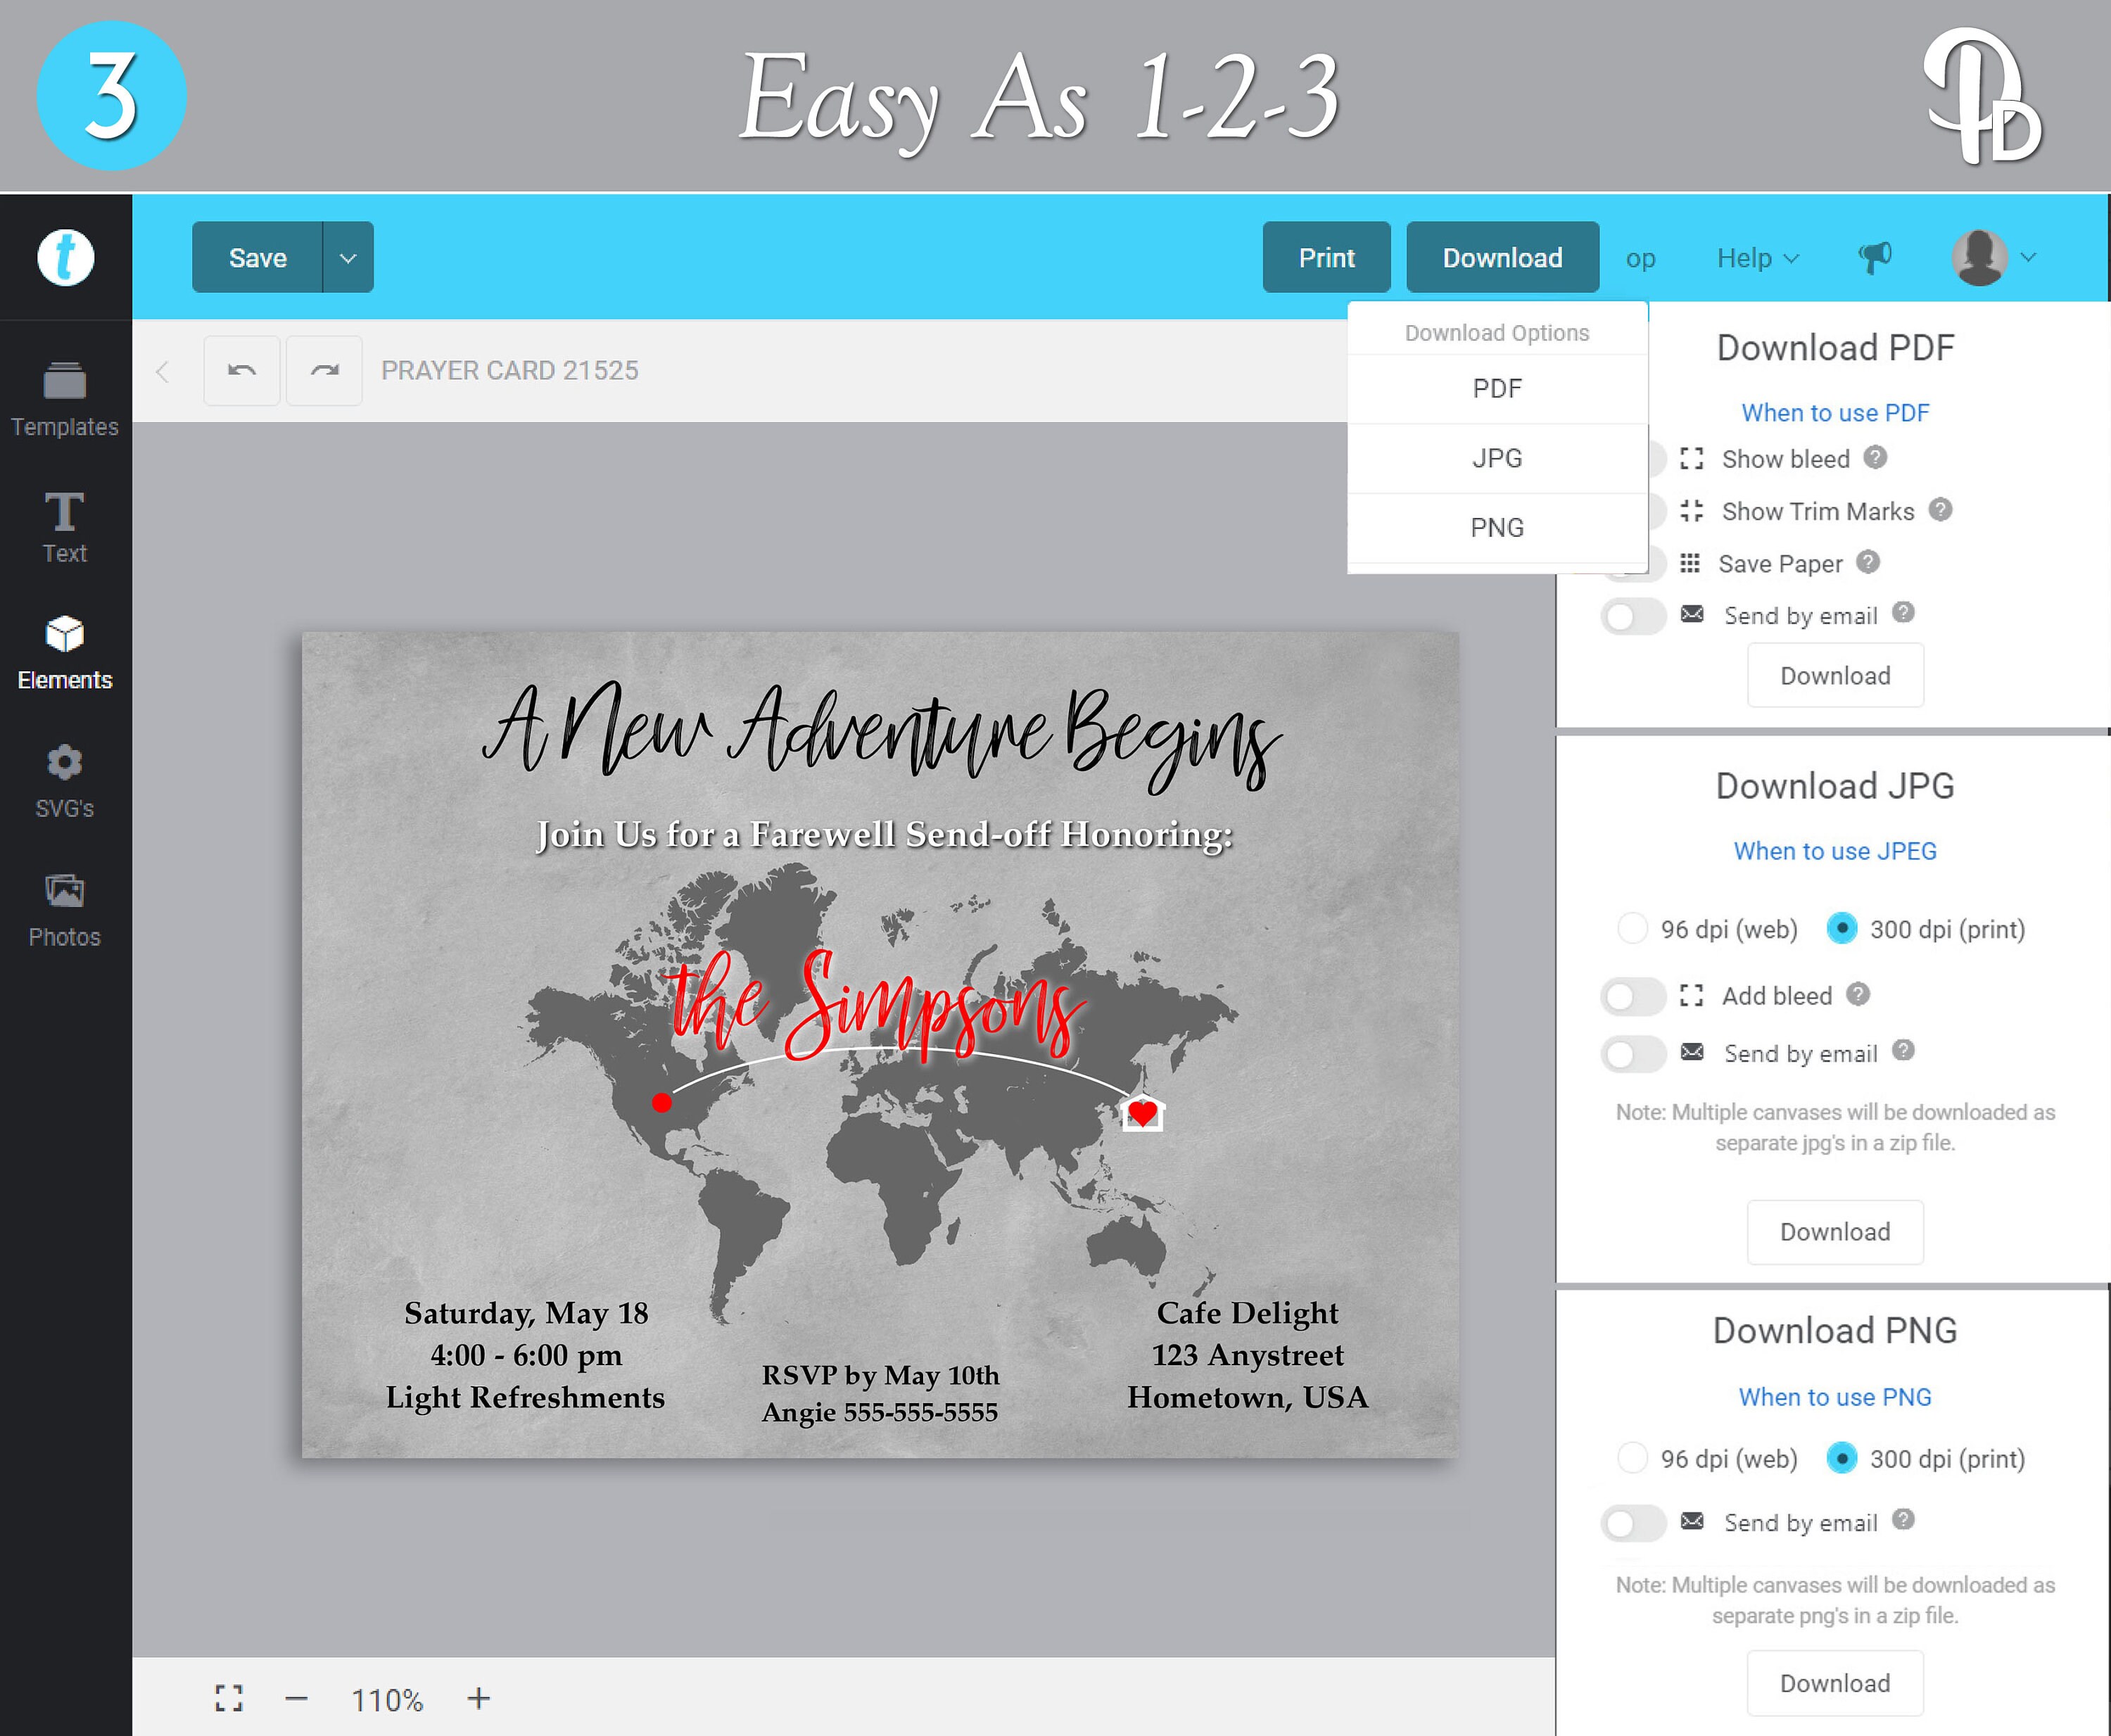Zoom in with the plus icon
The image size is (2111, 1736).
pos(479,1698)
